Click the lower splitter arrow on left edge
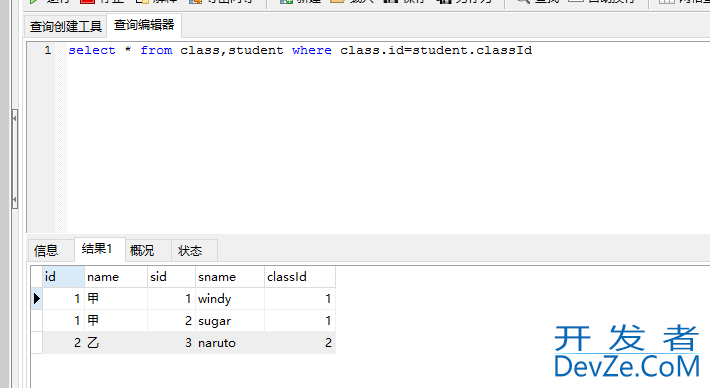710x388 pixels. 15,200
